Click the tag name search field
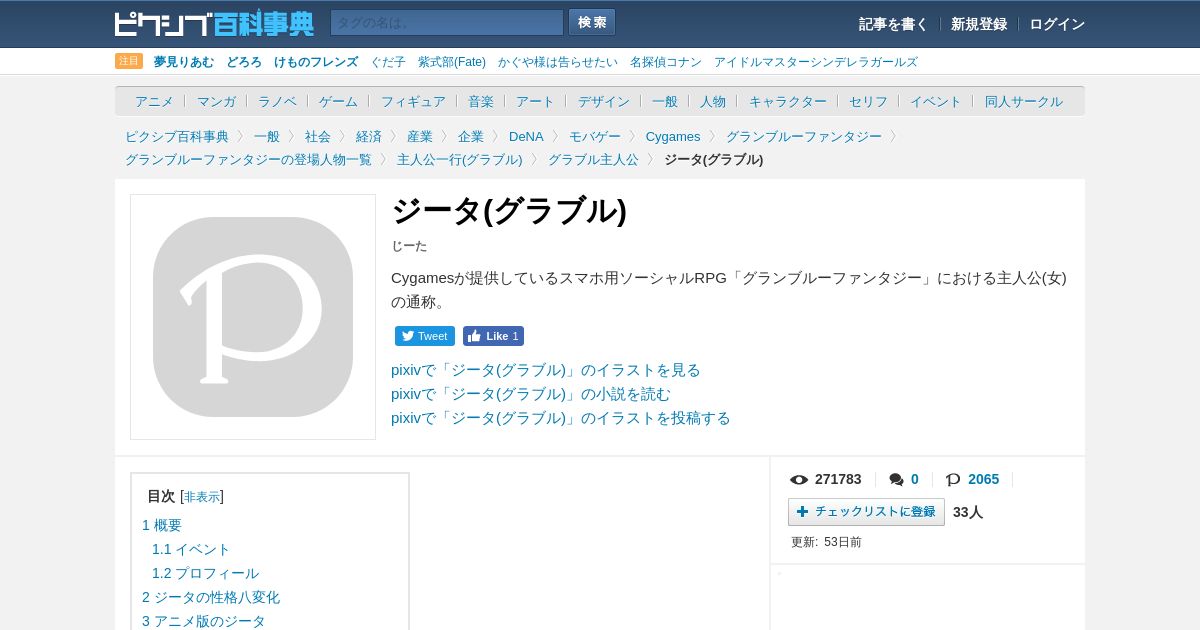This screenshot has width=1200, height=630. tap(447, 23)
